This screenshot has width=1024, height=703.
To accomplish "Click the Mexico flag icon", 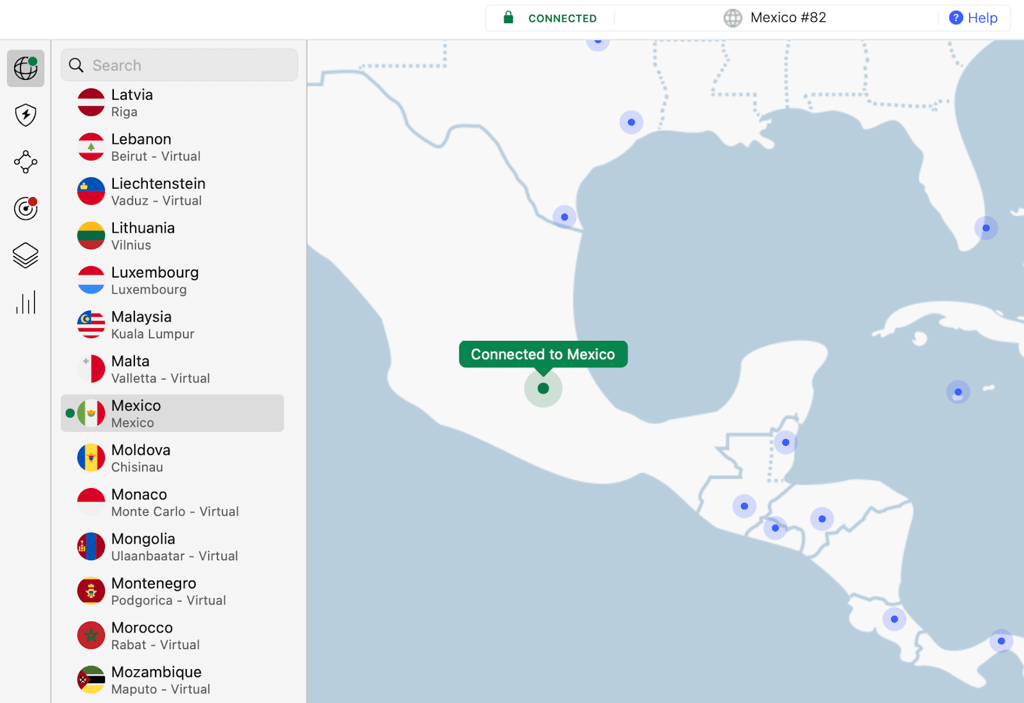I will (x=91, y=414).
